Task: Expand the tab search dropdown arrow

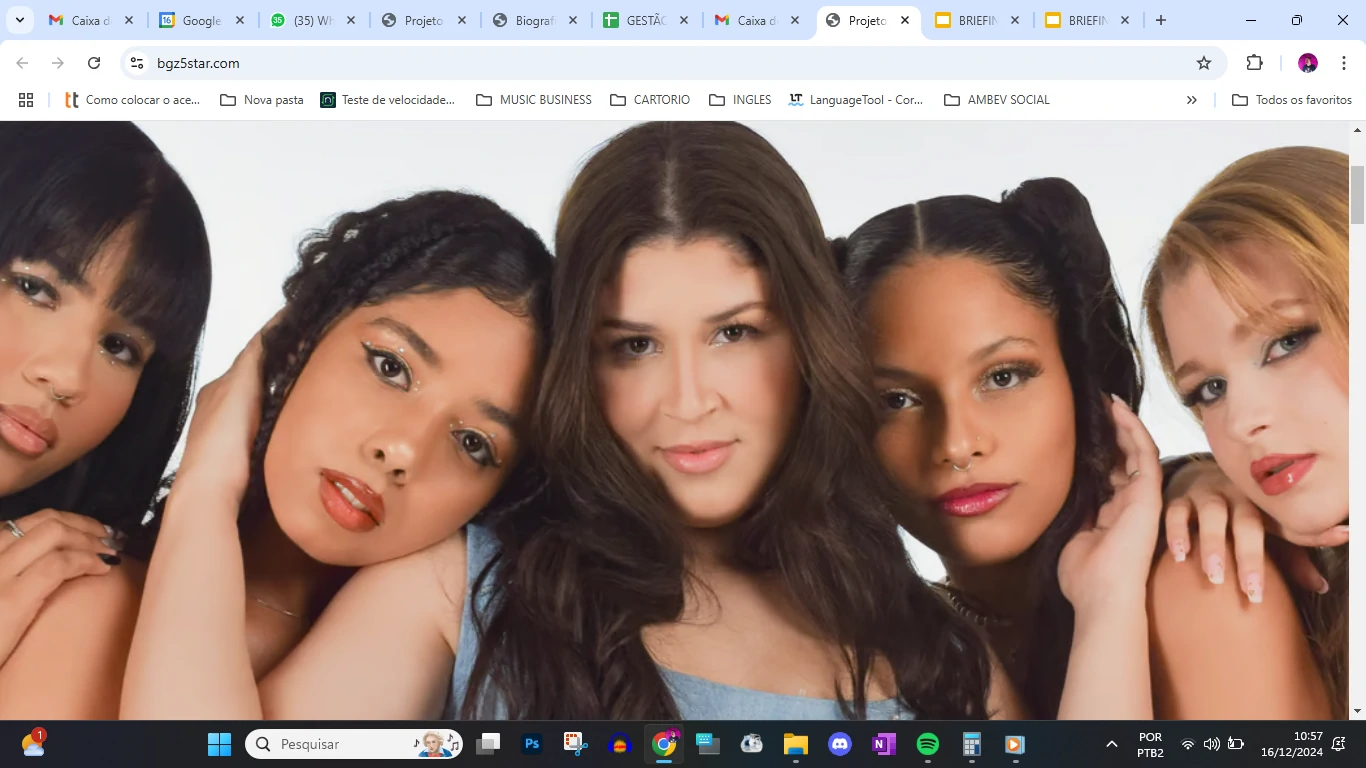Action: (x=19, y=20)
